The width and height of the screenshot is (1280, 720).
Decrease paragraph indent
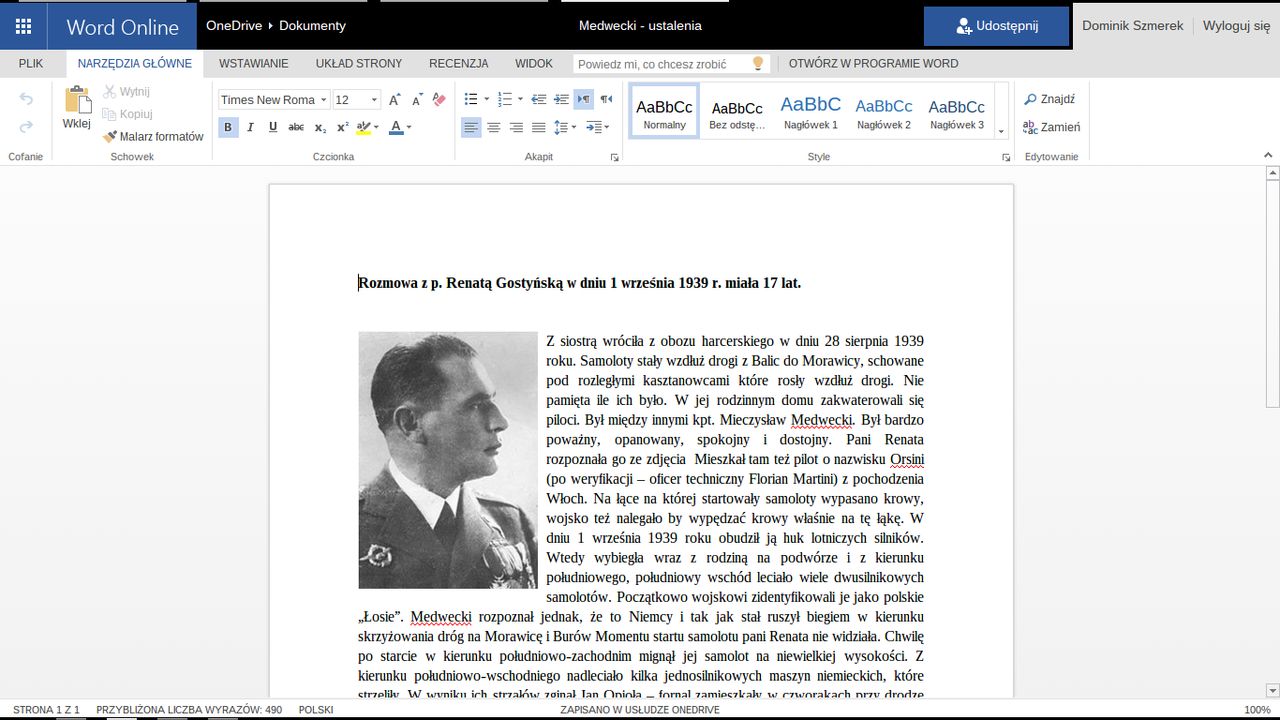[538, 99]
